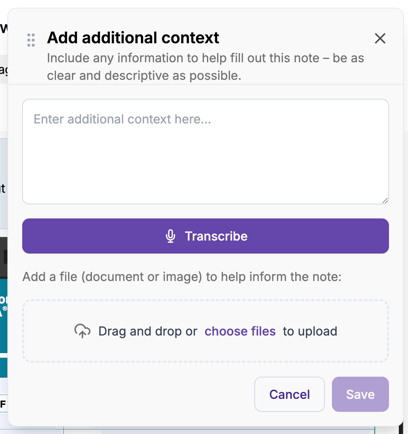
Task: Click the dark bar behind the dialog
Action: pos(3,258)
